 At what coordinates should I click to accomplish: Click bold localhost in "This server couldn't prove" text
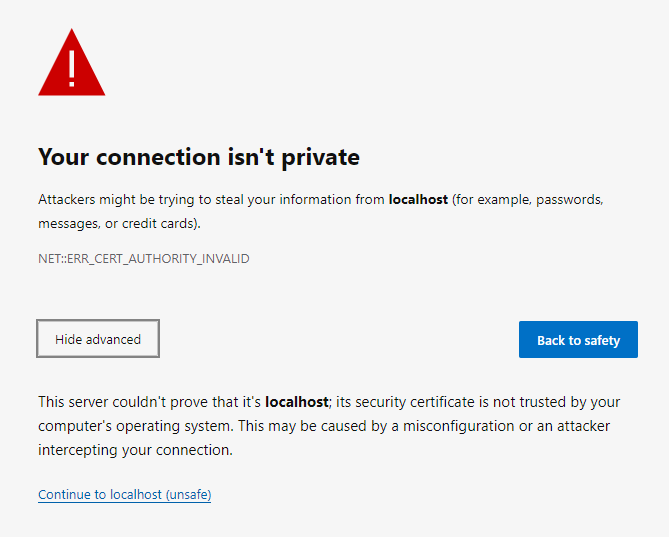296,402
